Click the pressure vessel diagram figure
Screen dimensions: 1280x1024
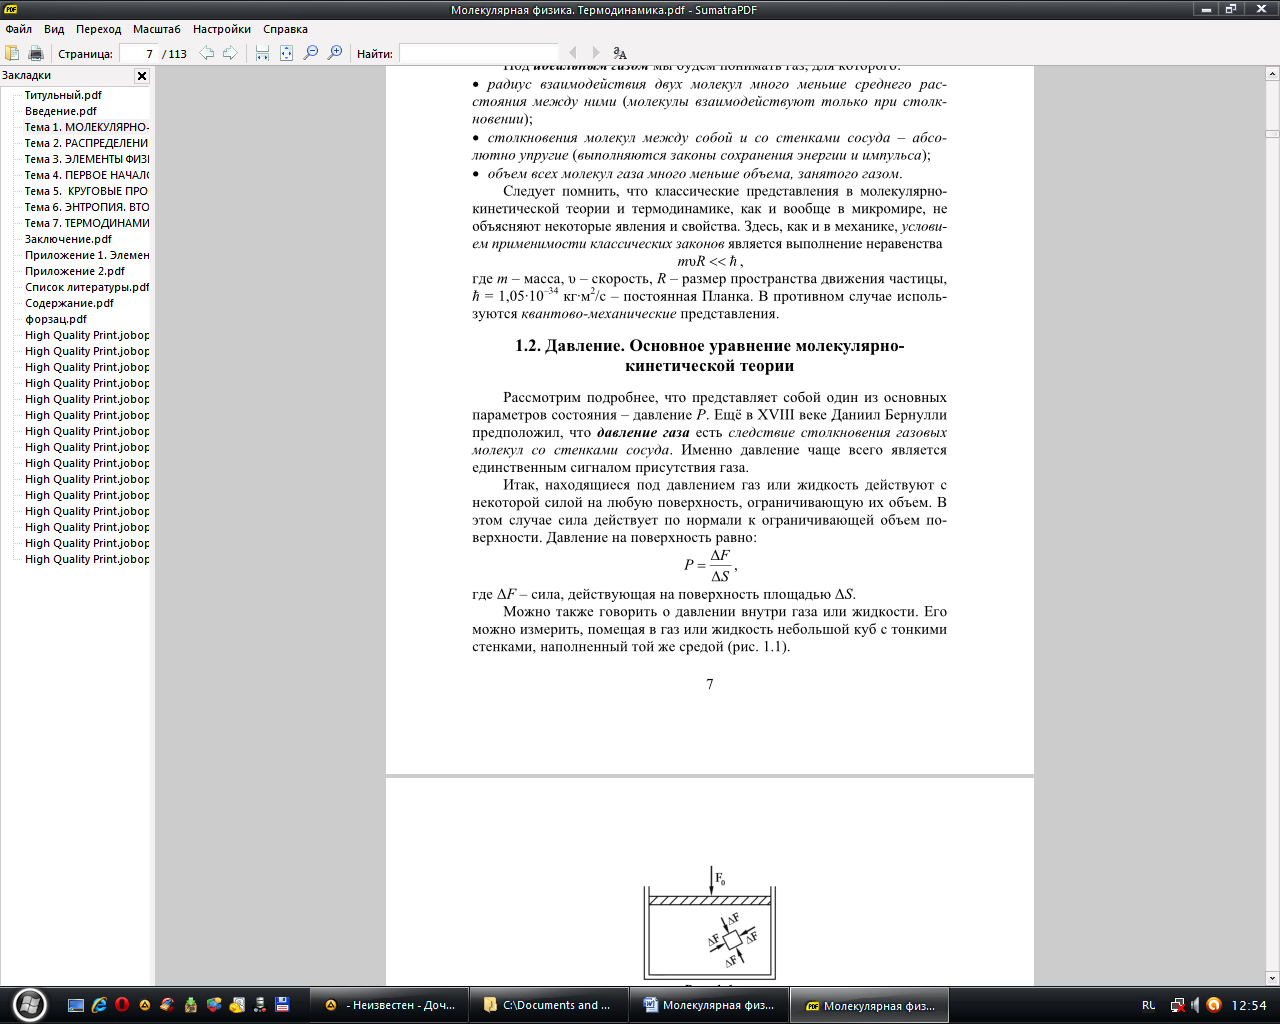(710, 924)
